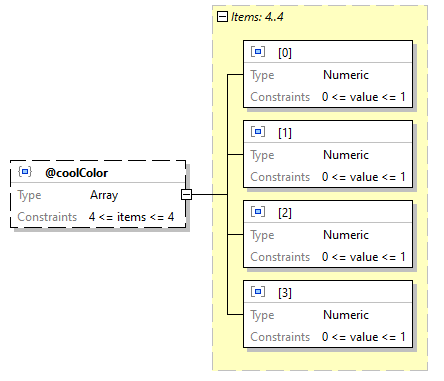
Task: Click the '4 <= items <= 4' constraint
Action: click(x=131, y=217)
